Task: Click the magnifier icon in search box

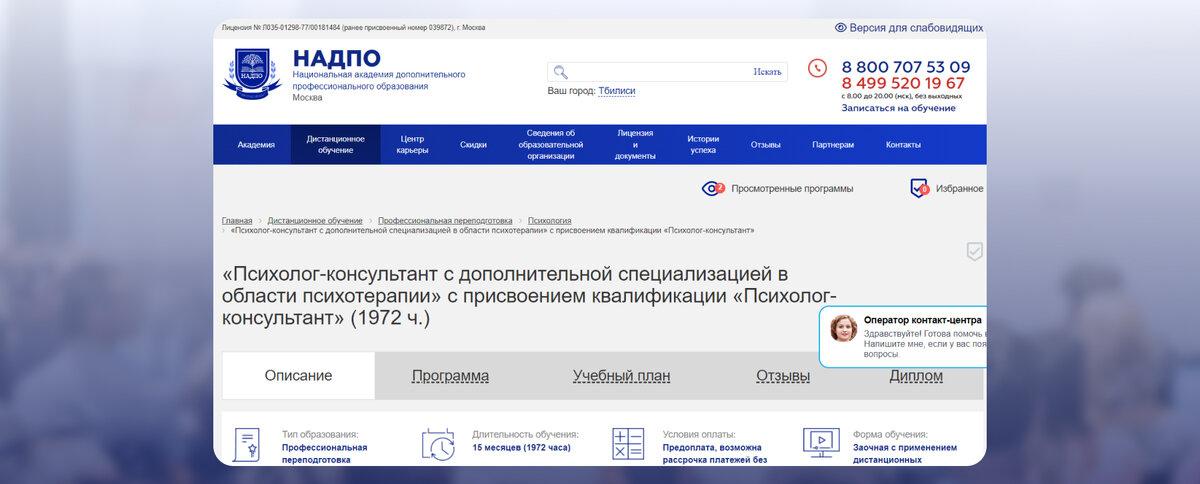Action: (x=561, y=72)
